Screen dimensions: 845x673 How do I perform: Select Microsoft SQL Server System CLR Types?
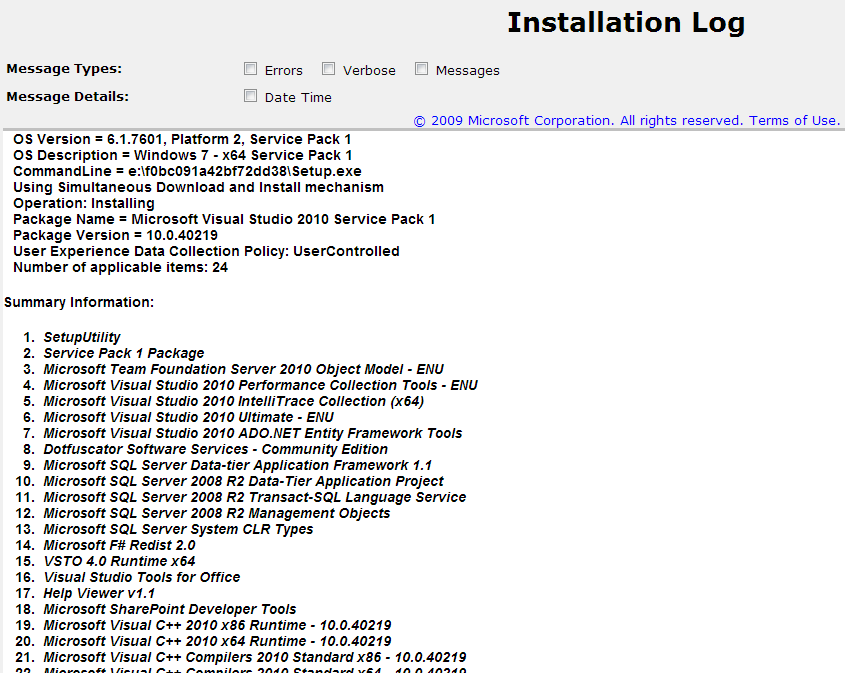click(x=178, y=530)
